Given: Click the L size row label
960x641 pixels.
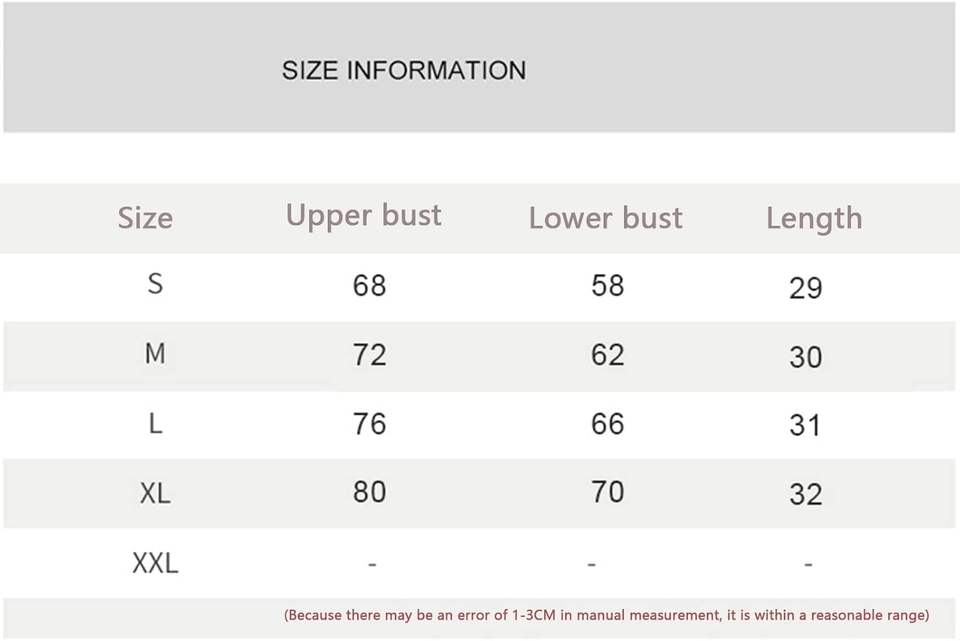Looking at the screenshot, I should click(x=155, y=424).
